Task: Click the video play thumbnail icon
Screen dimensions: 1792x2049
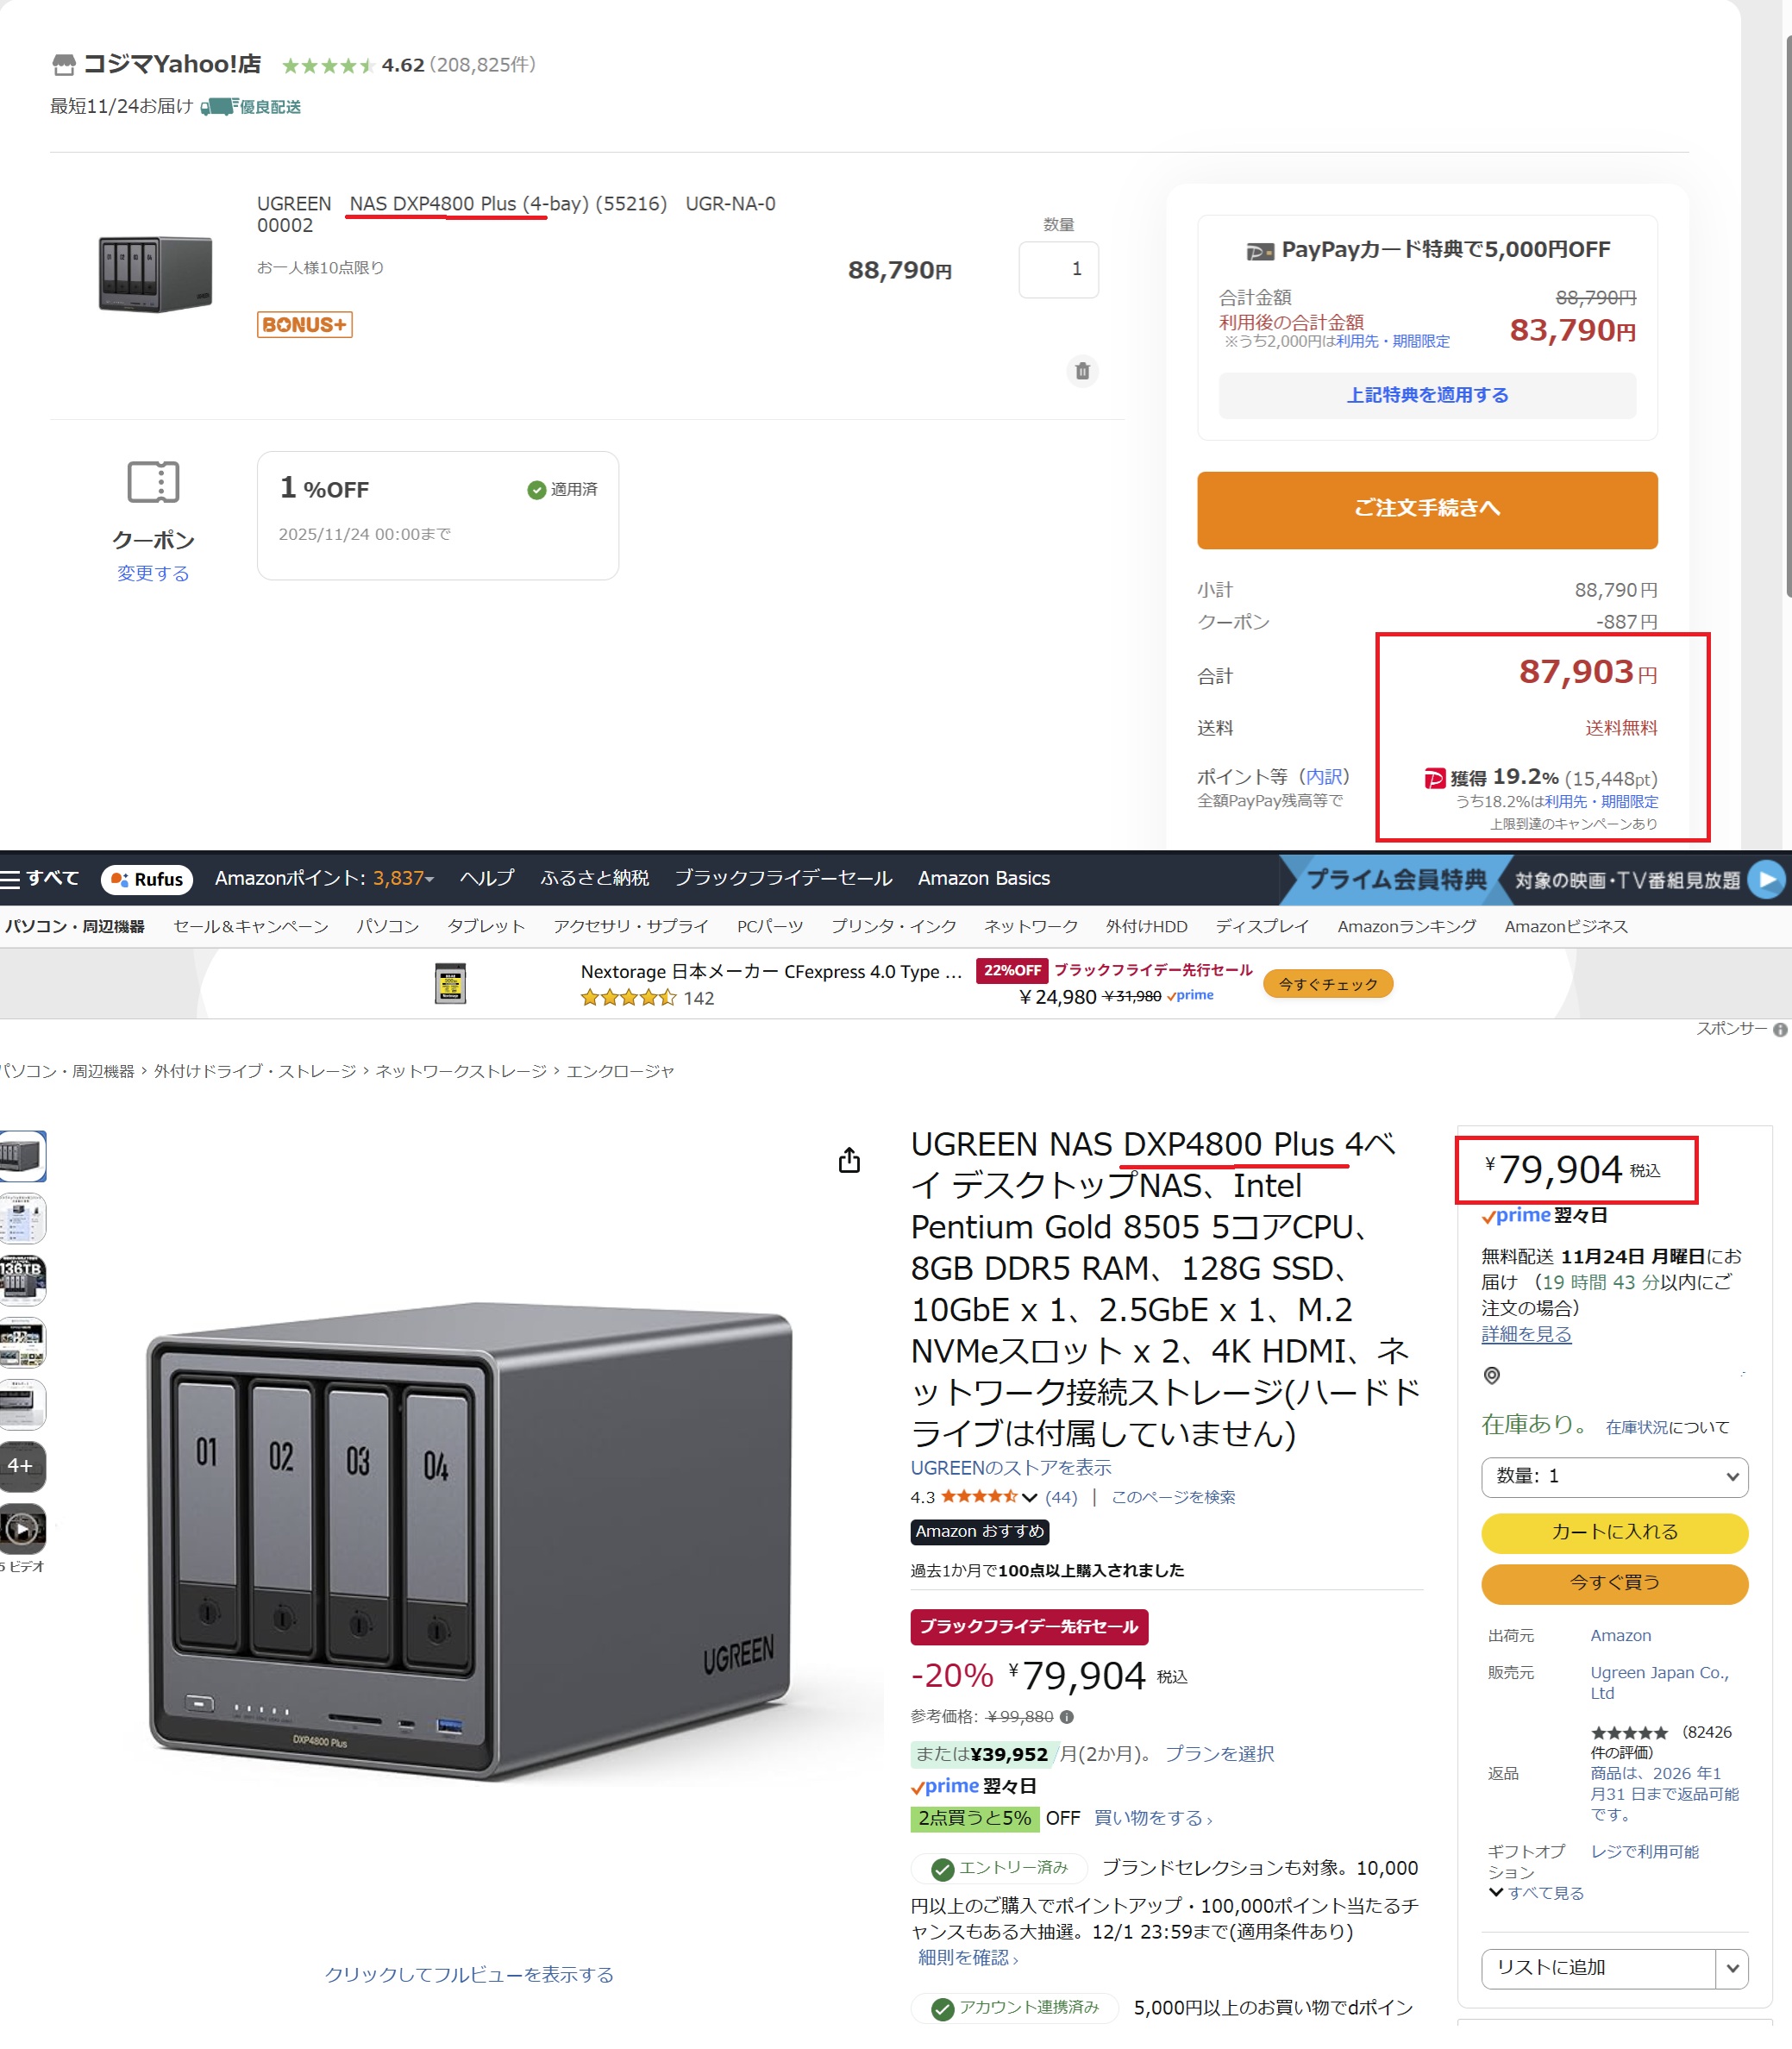Action: 22,1528
